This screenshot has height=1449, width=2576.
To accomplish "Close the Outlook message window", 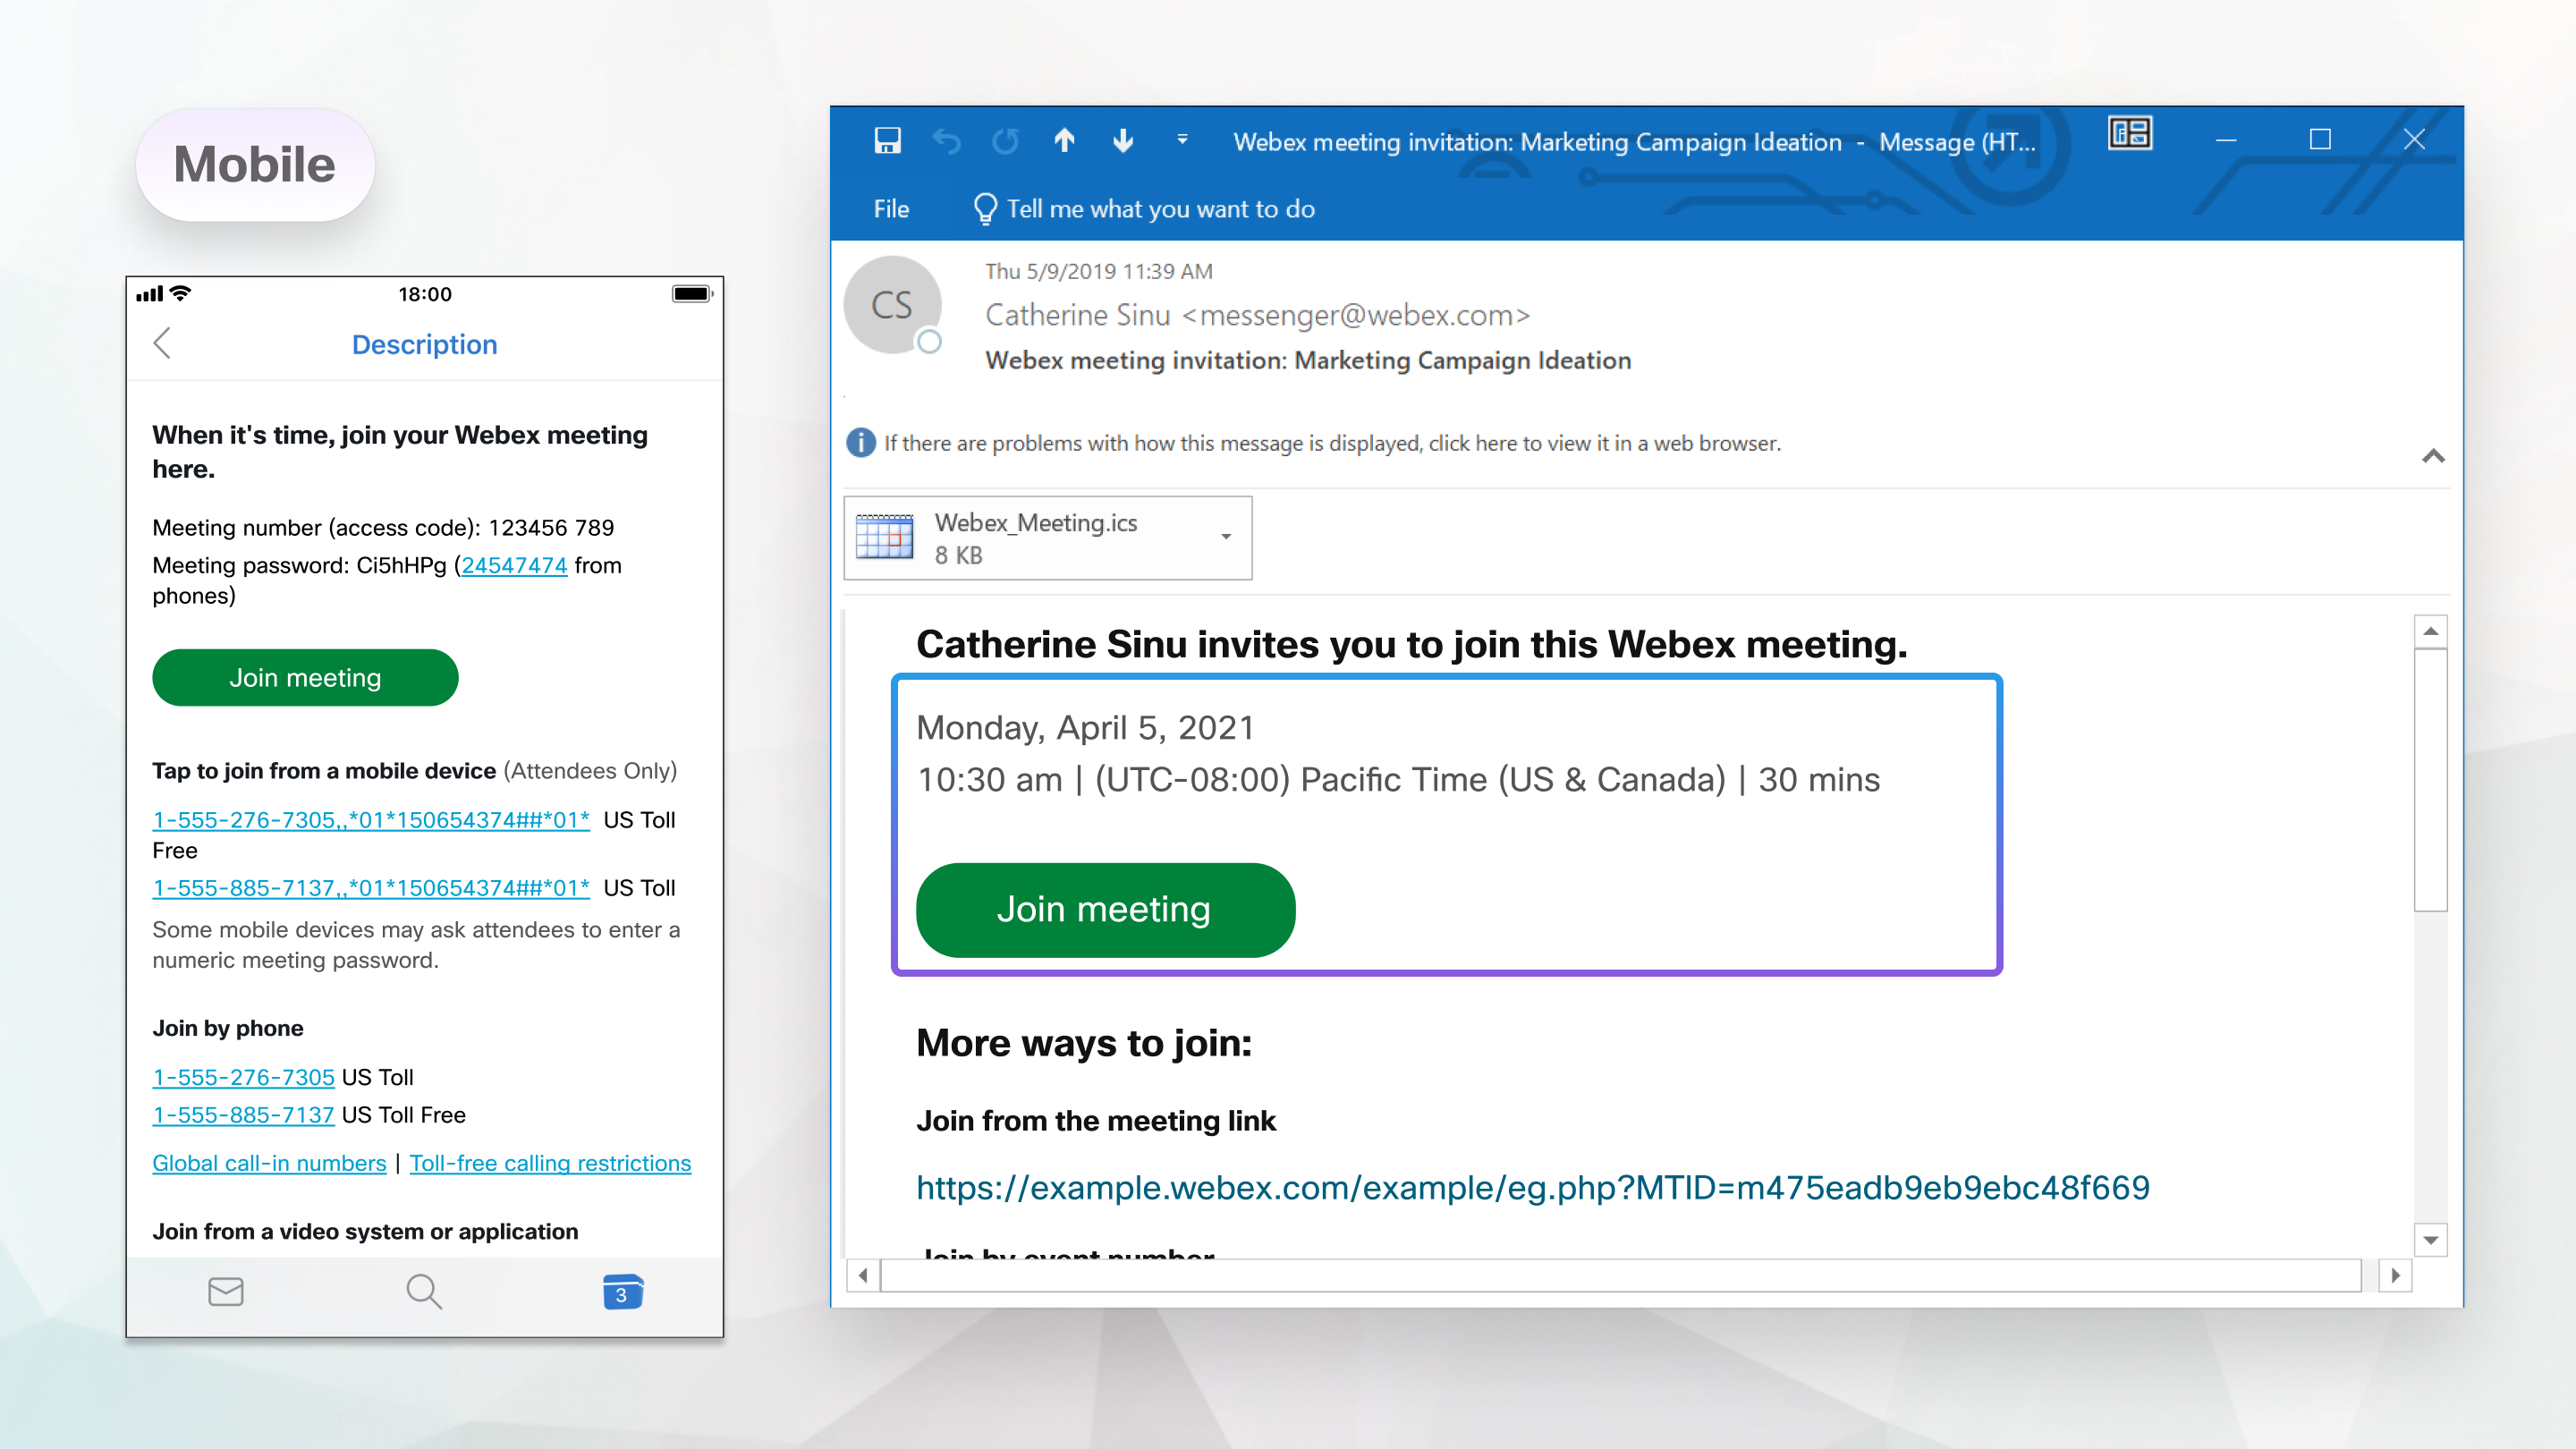I will [x=2414, y=140].
